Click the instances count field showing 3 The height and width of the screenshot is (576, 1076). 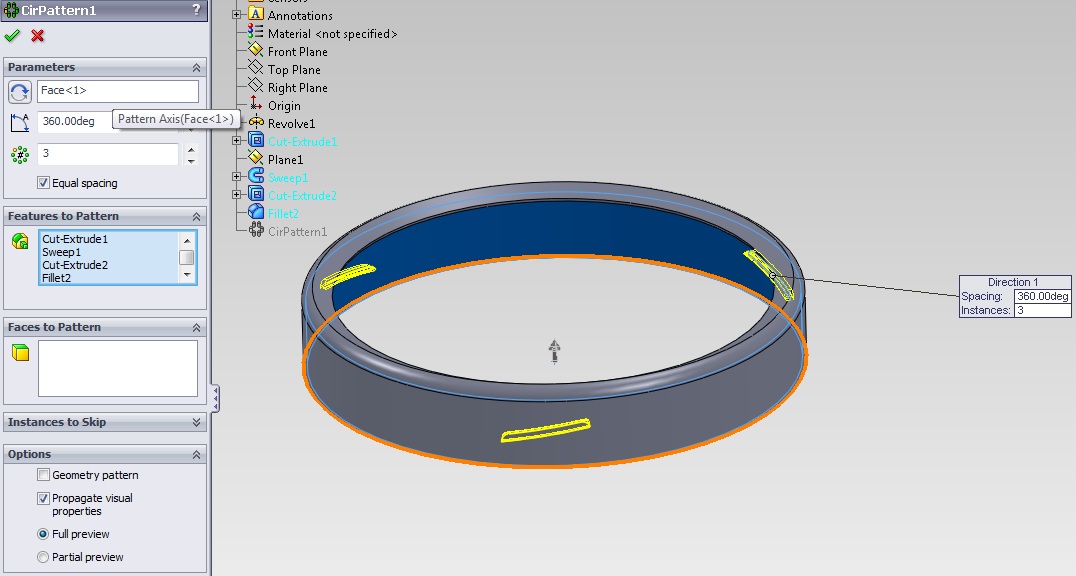pos(108,154)
